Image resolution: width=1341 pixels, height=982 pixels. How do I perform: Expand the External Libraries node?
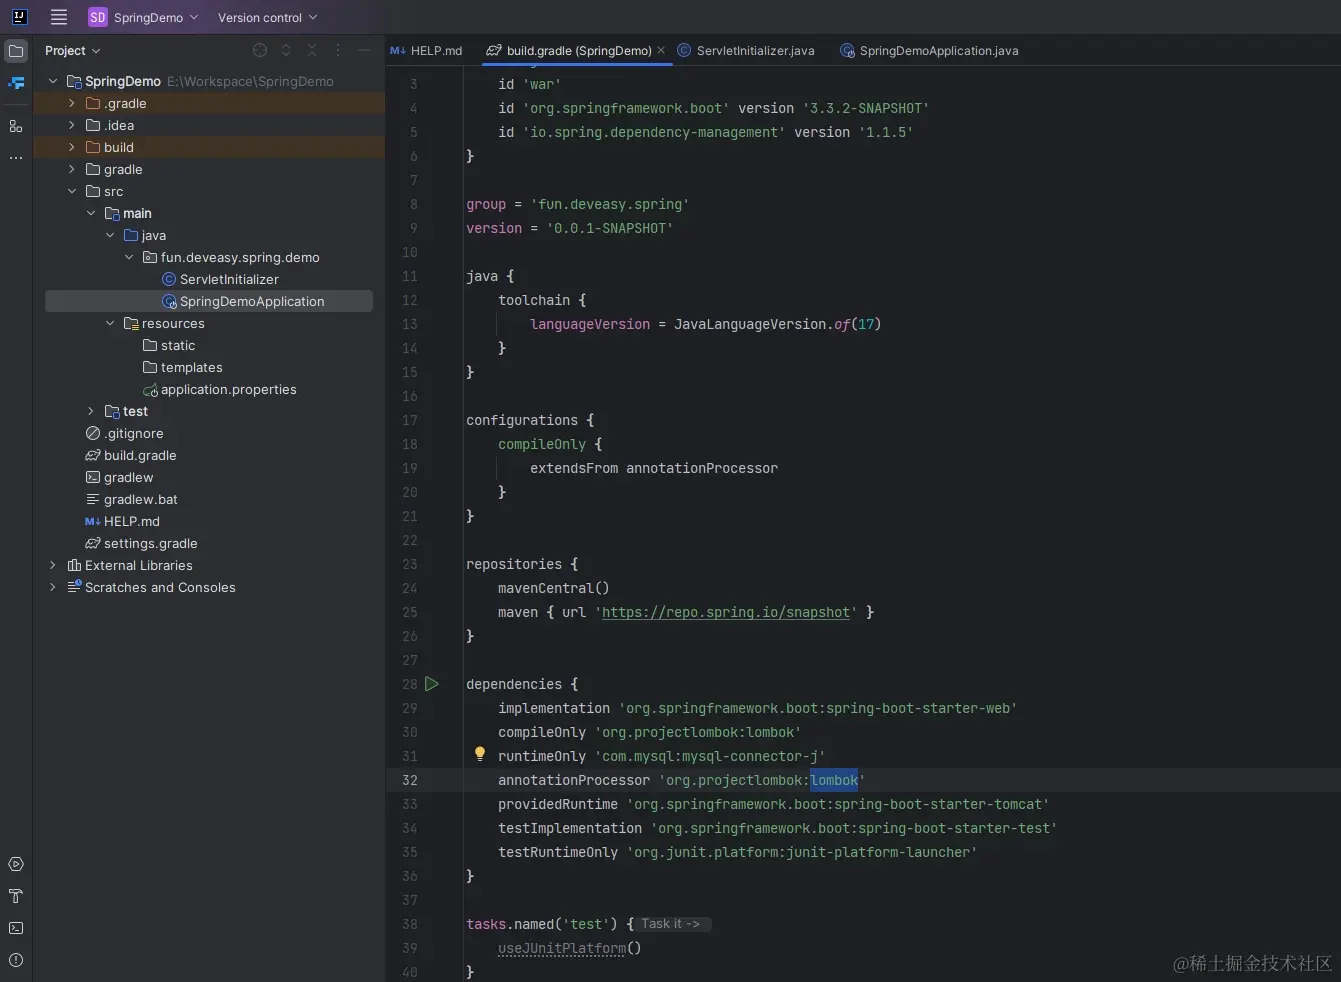(x=53, y=565)
